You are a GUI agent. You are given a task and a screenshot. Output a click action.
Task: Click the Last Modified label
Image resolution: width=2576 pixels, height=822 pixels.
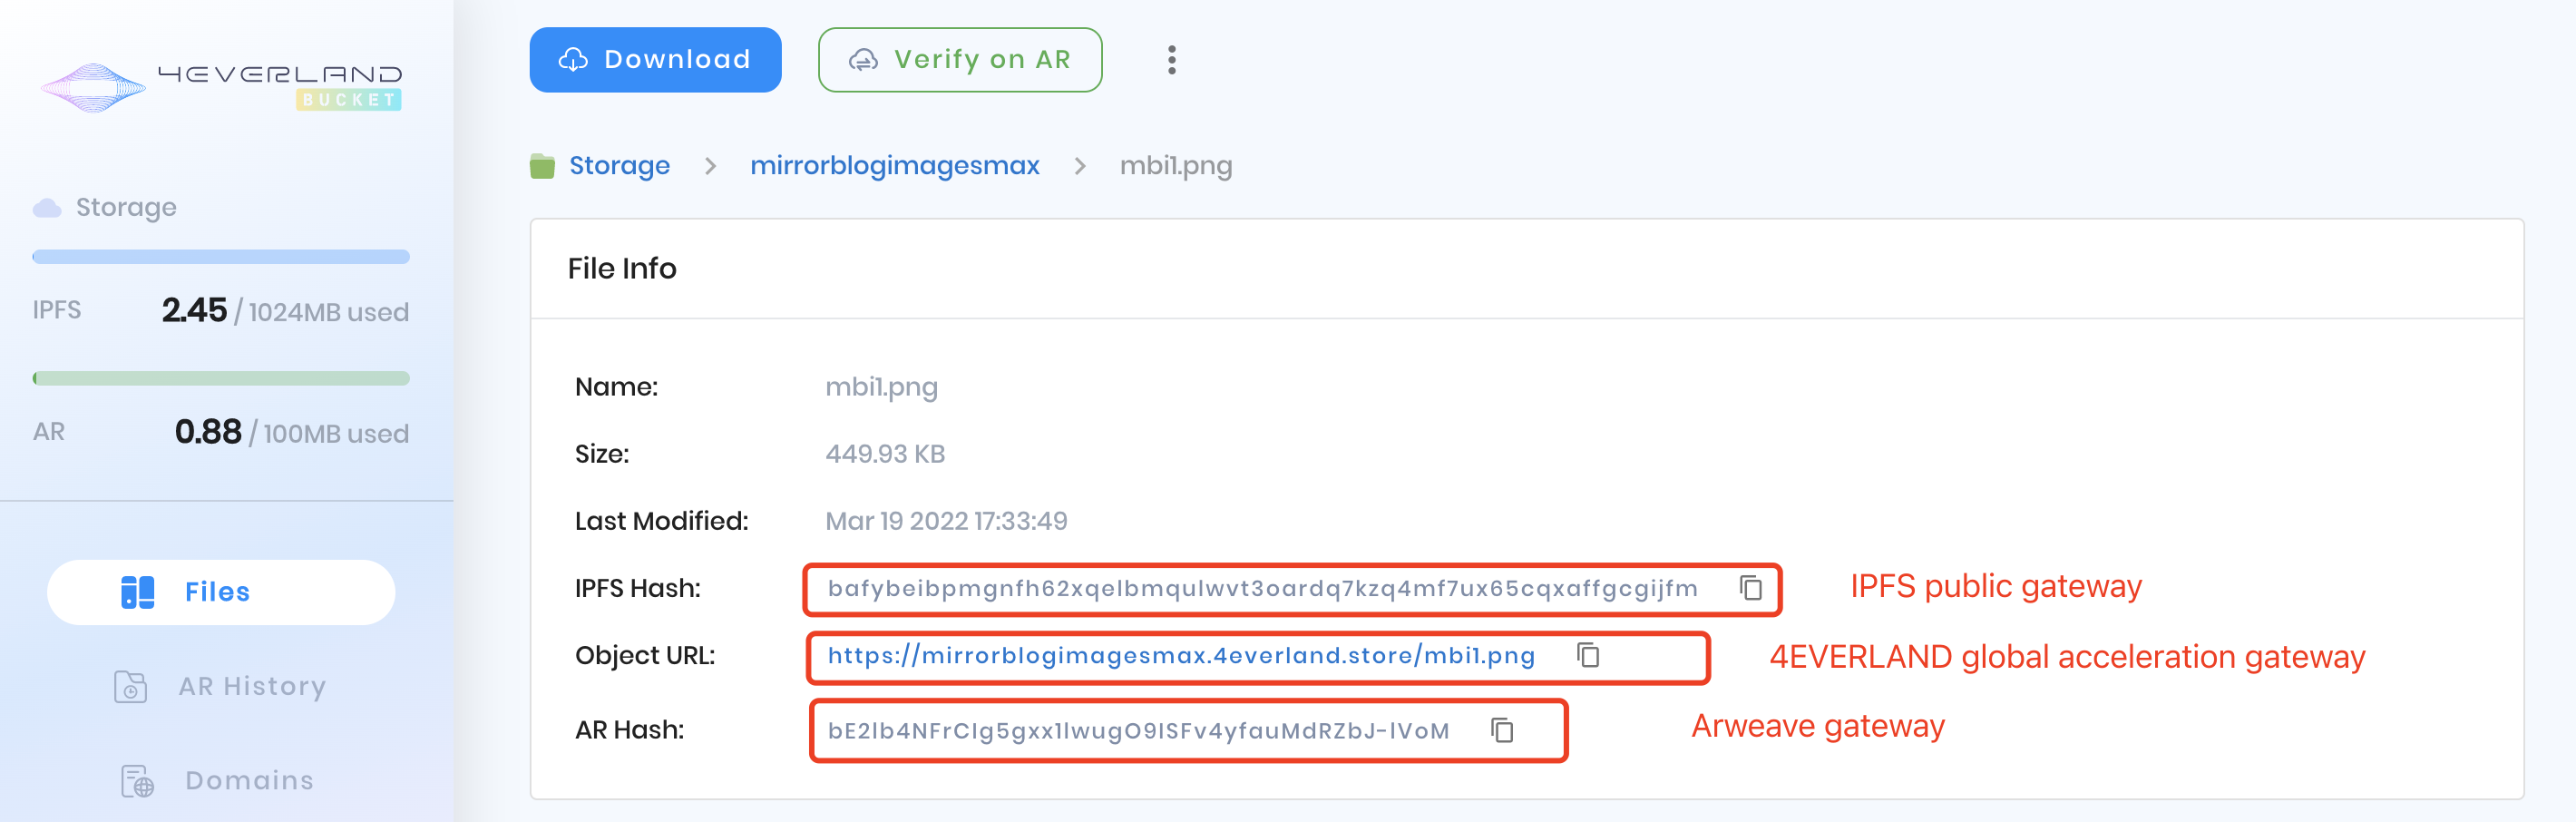(x=661, y=520)
